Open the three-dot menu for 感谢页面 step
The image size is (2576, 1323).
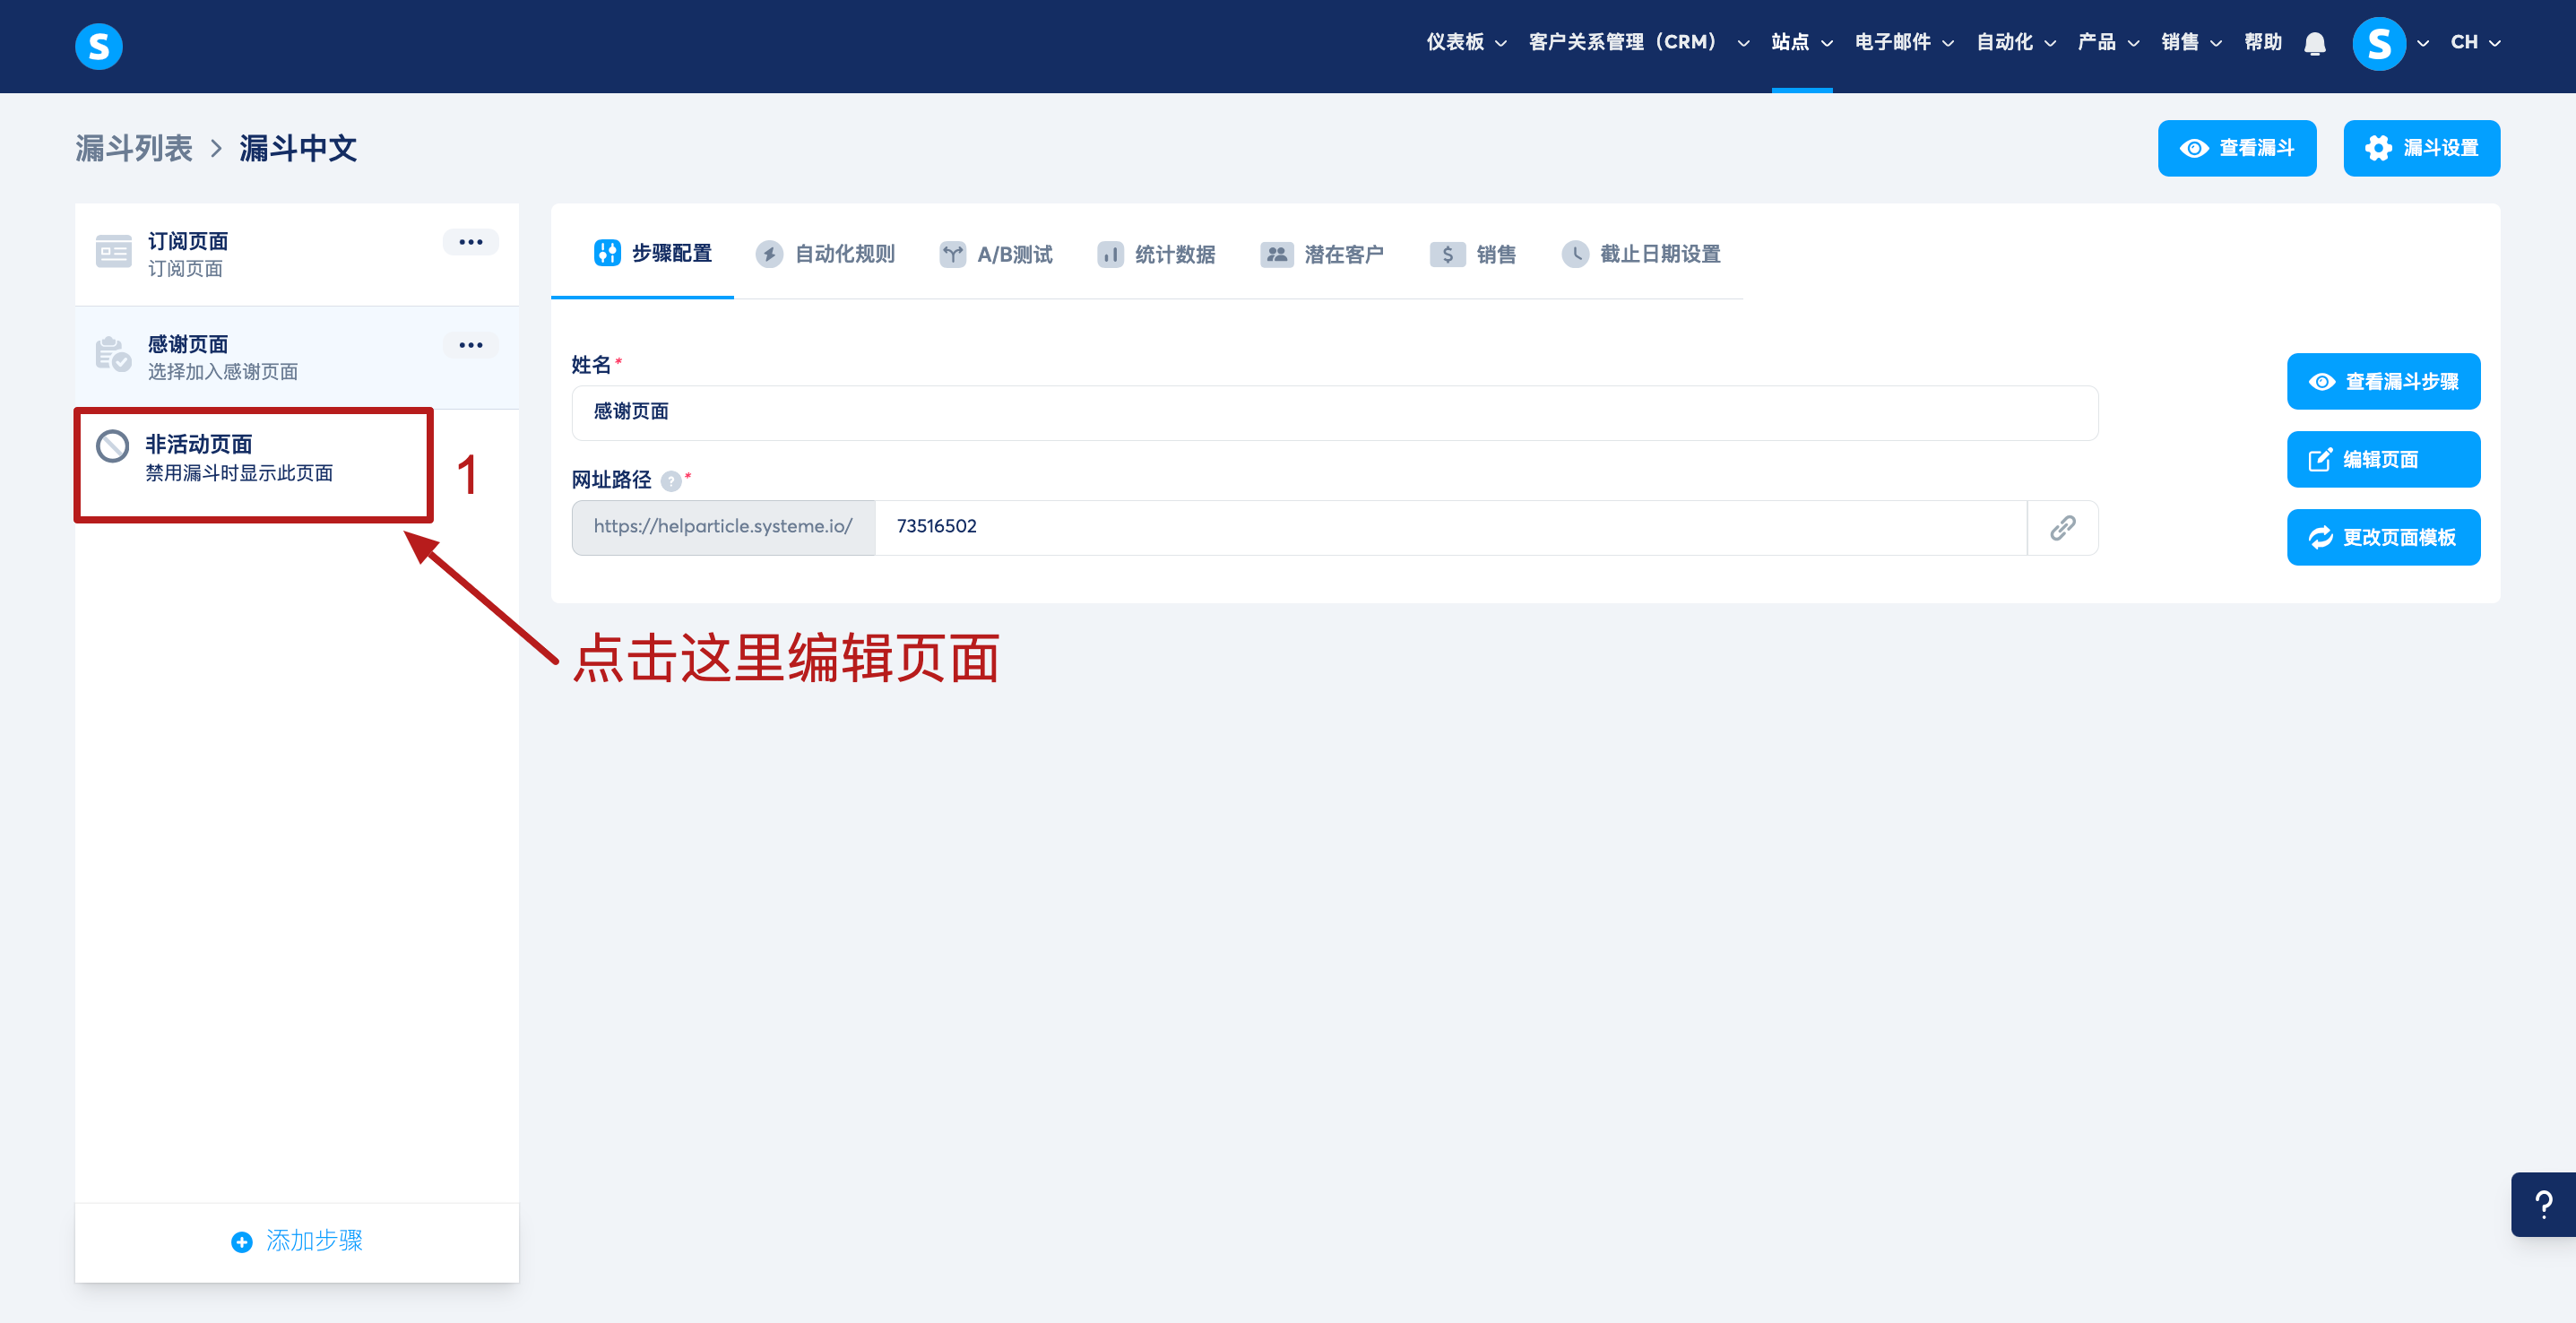coord(470,345)
